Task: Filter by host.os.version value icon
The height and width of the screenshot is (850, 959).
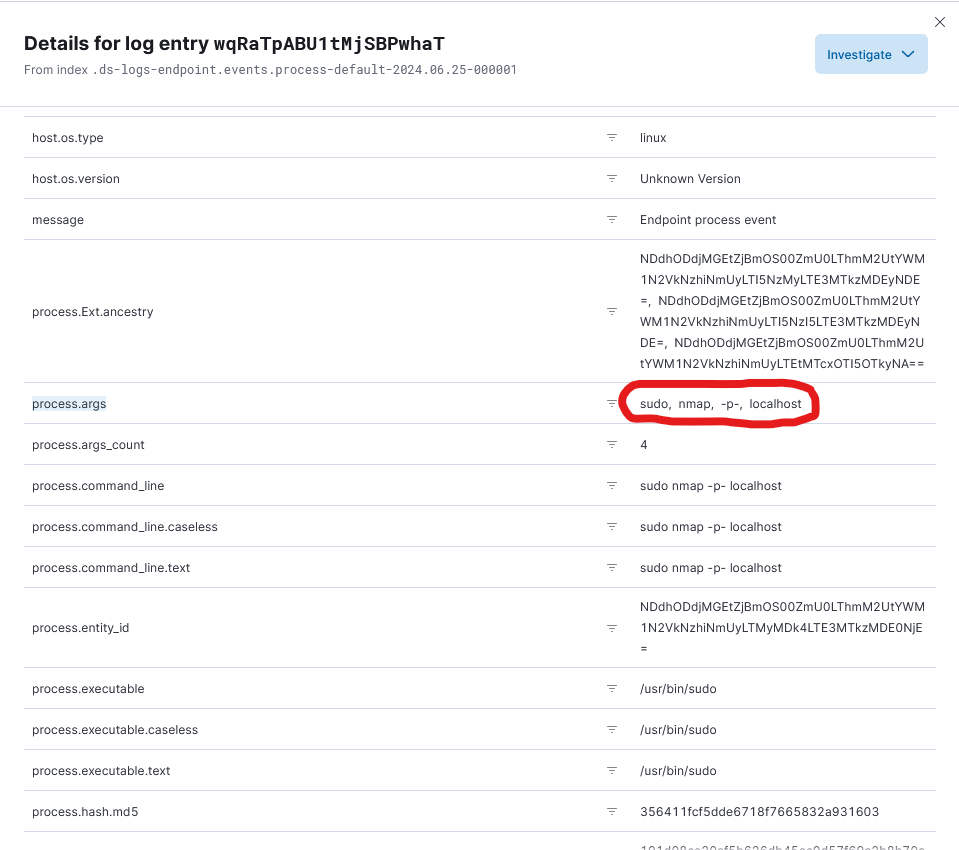Action: (x=612, y=179)
